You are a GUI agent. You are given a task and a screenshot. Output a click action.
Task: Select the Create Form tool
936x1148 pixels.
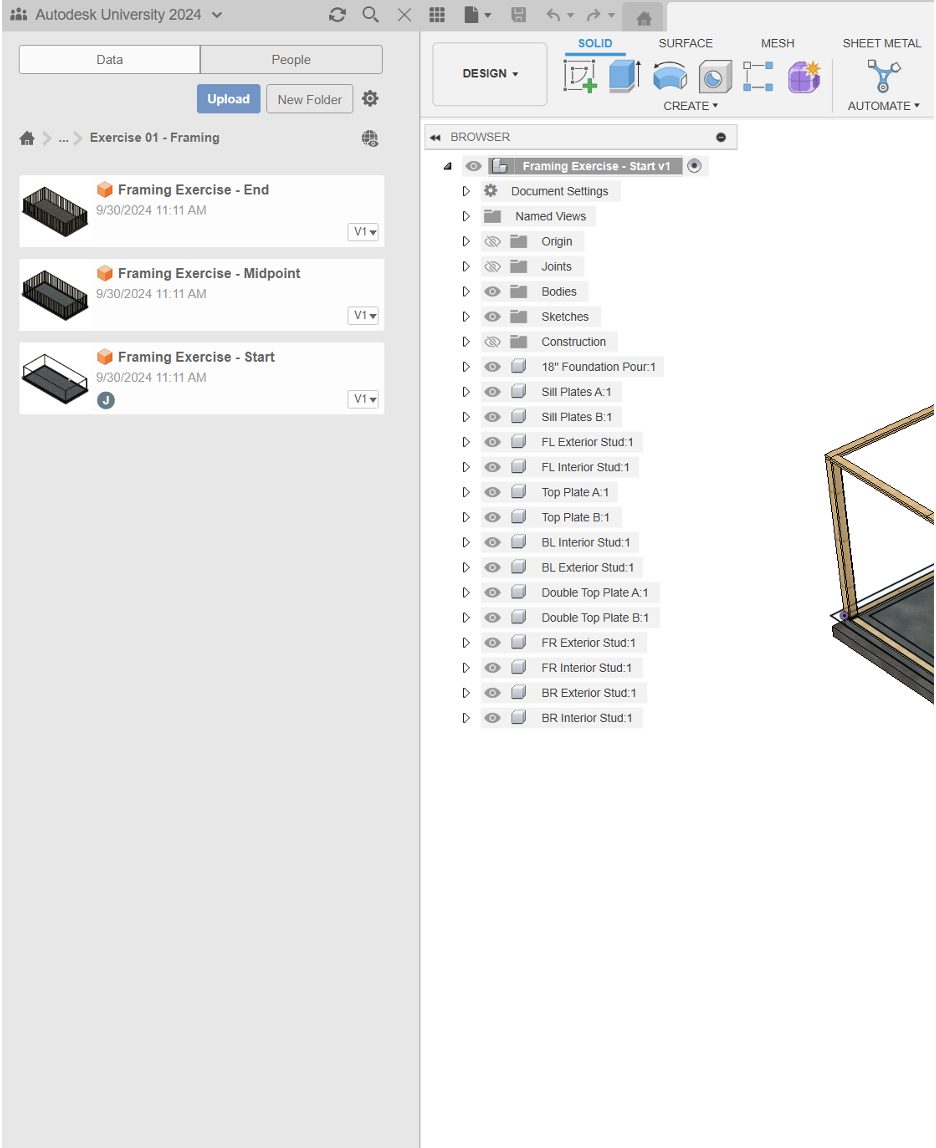[x=803, y=77]
